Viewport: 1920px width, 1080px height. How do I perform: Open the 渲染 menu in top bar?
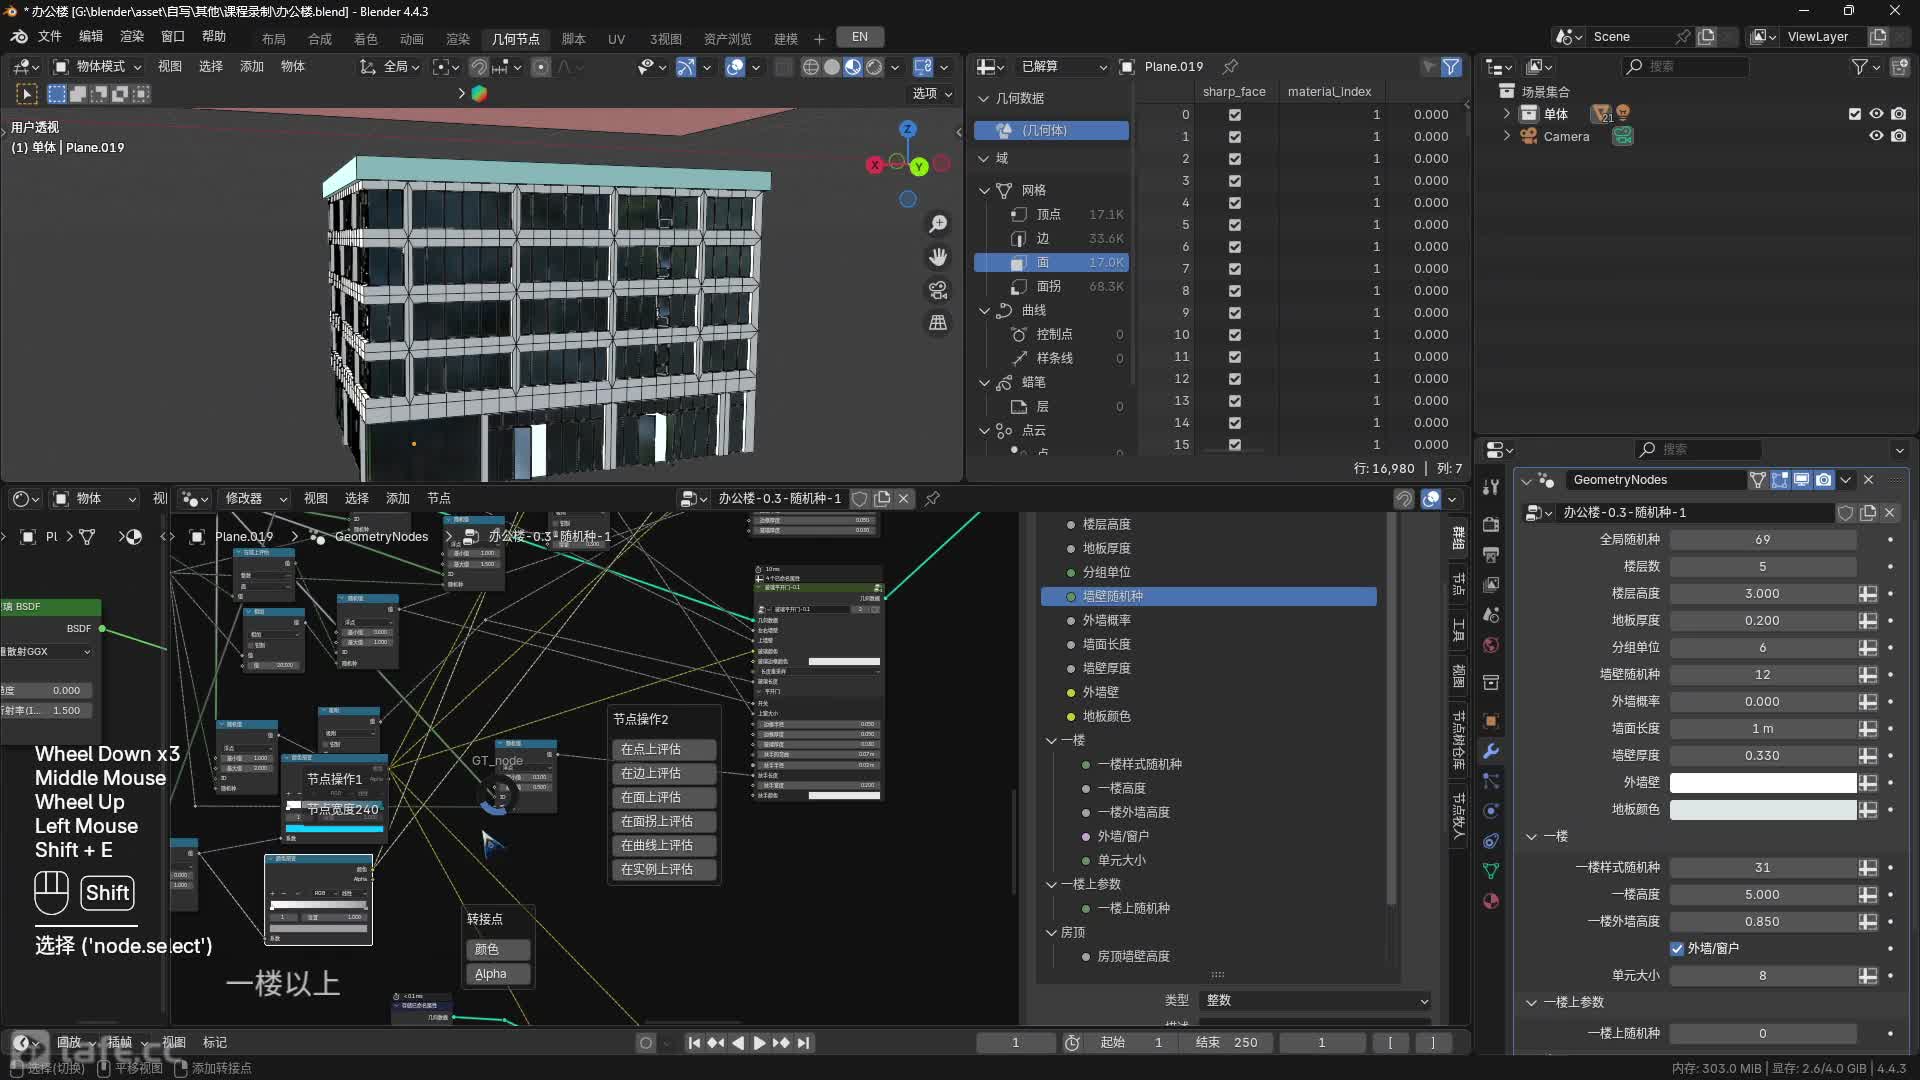point(132,37)
